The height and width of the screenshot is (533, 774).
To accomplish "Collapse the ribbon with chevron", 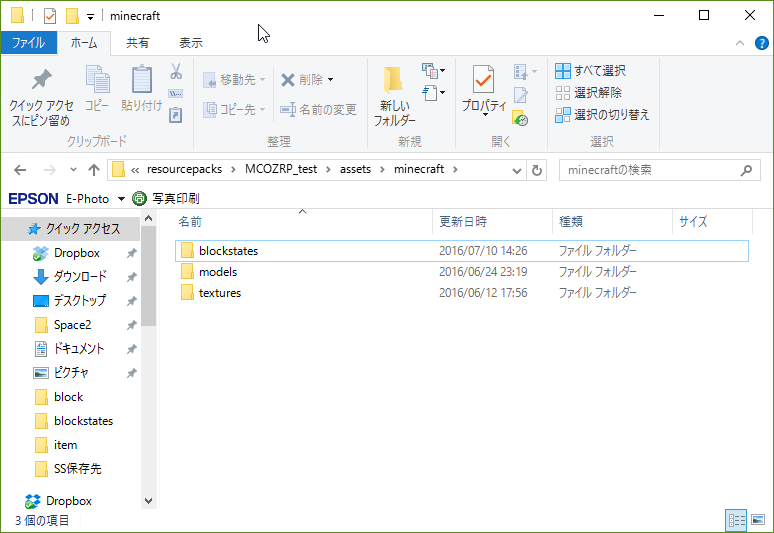I will click(739, 43).
